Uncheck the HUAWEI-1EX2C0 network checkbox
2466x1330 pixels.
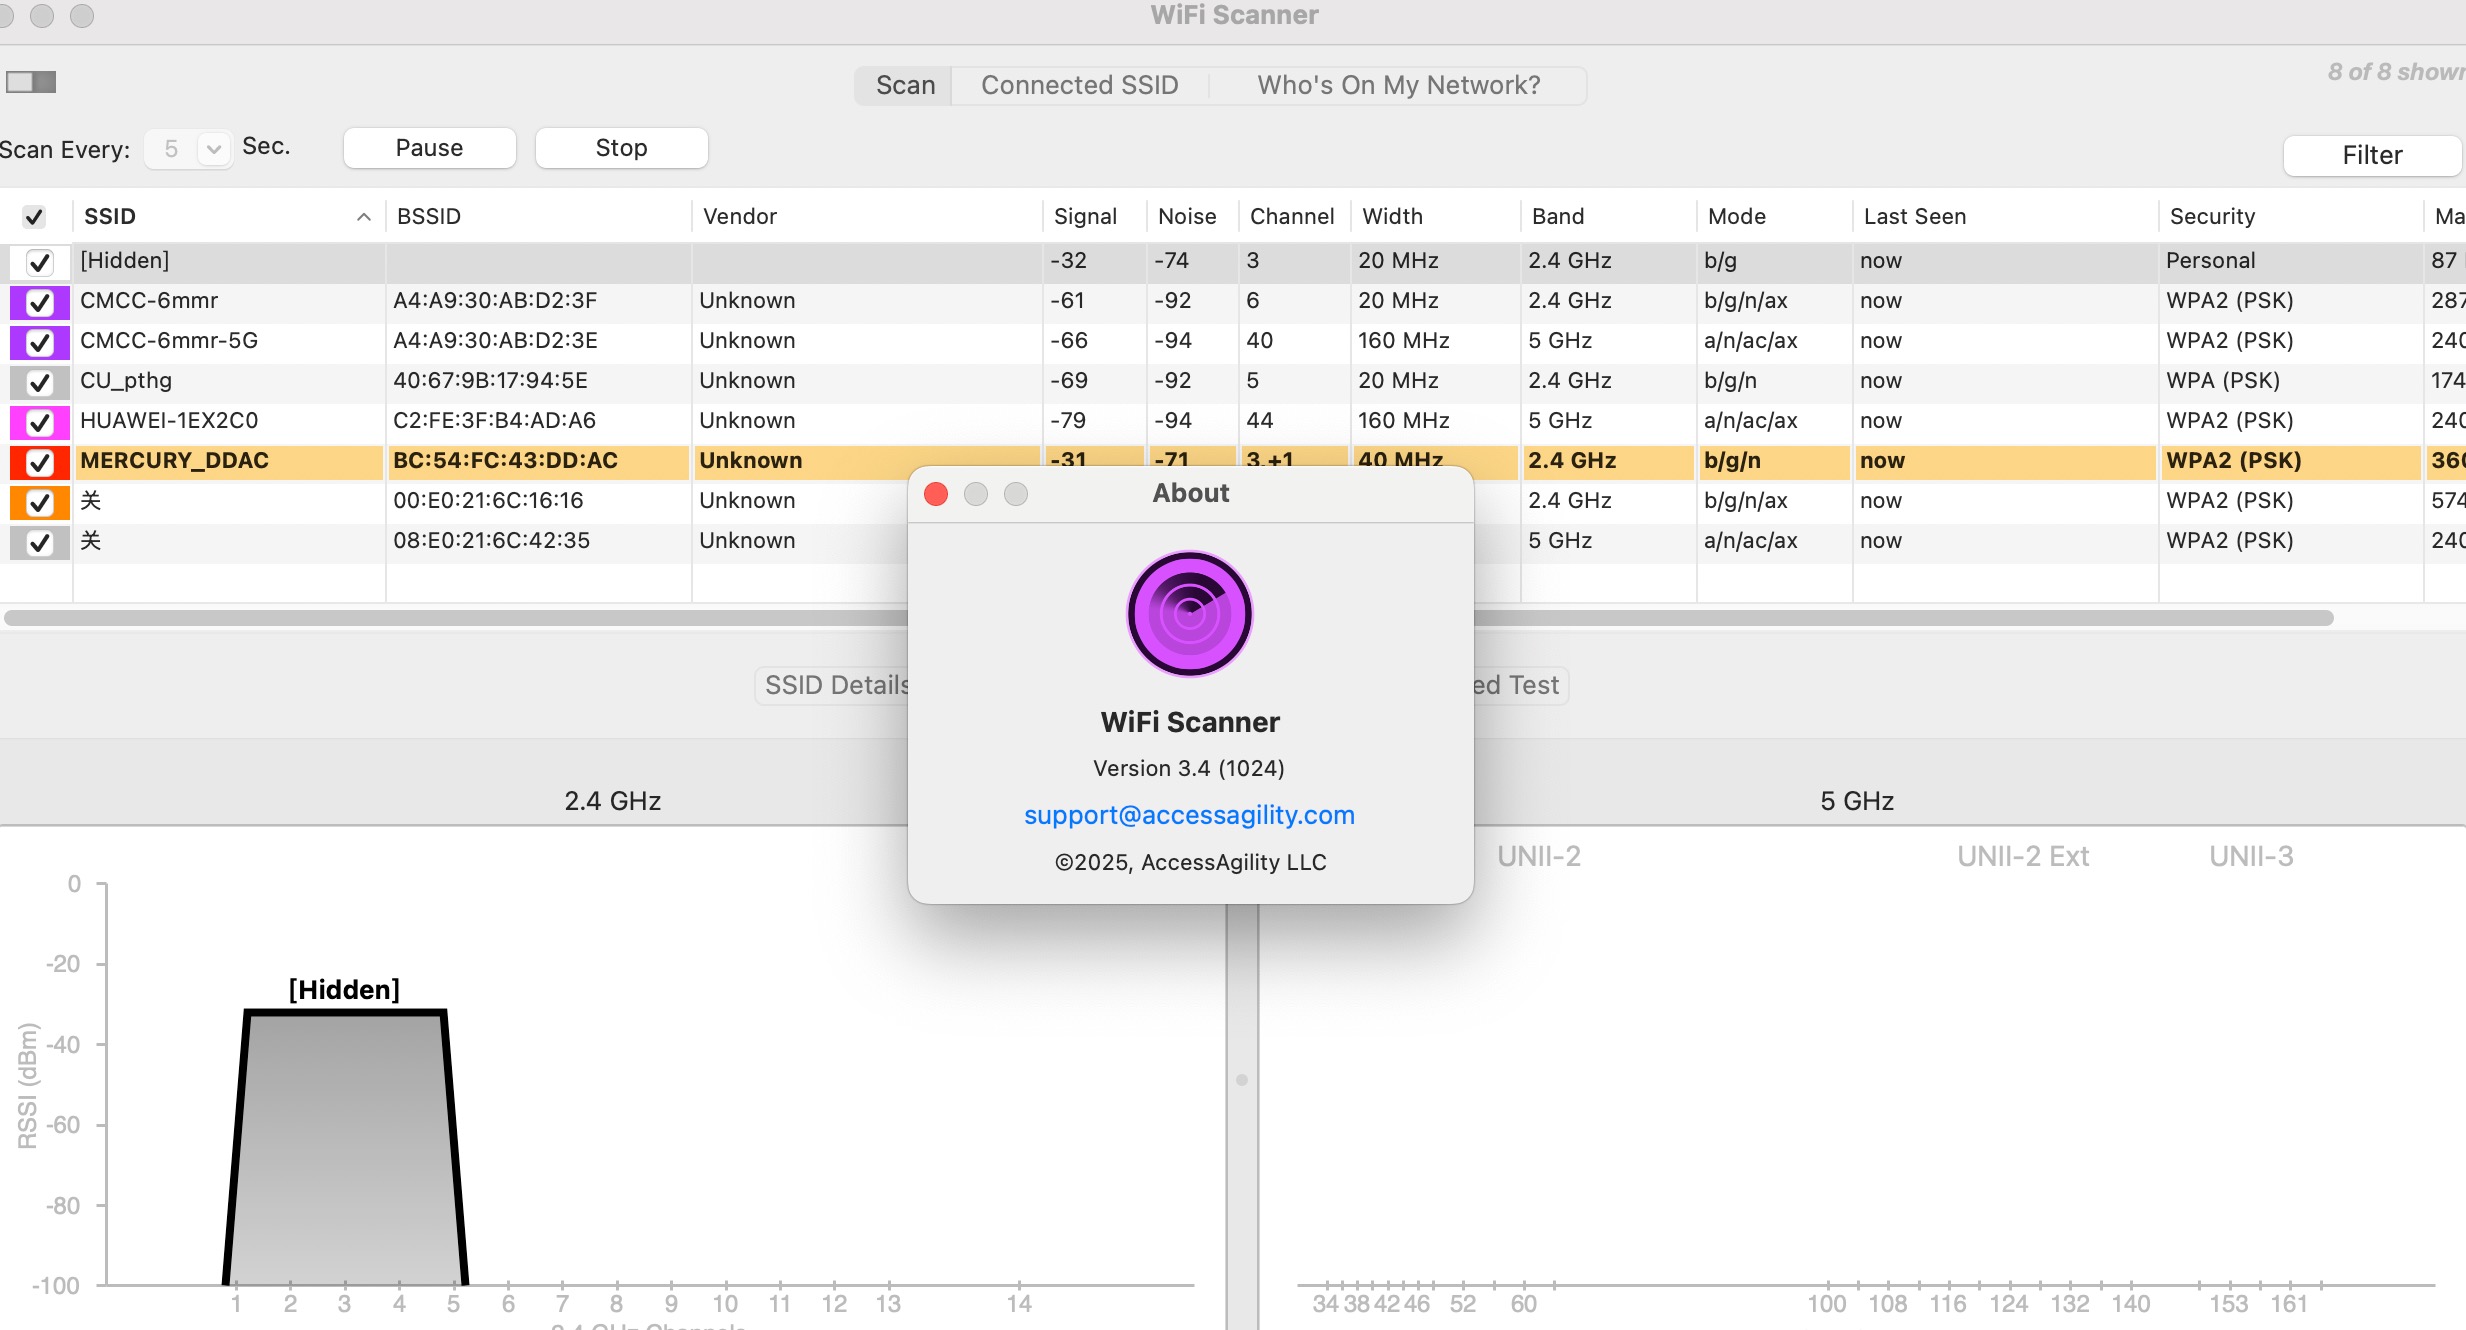pyautogui.click(x=39, y=422)
